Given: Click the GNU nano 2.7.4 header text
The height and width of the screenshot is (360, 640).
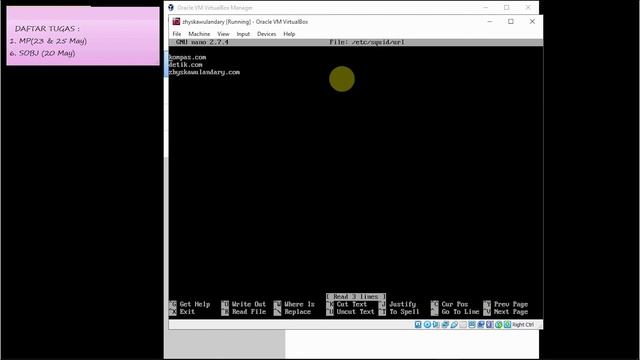Looking at the screenshot, I should coord(202,42).
